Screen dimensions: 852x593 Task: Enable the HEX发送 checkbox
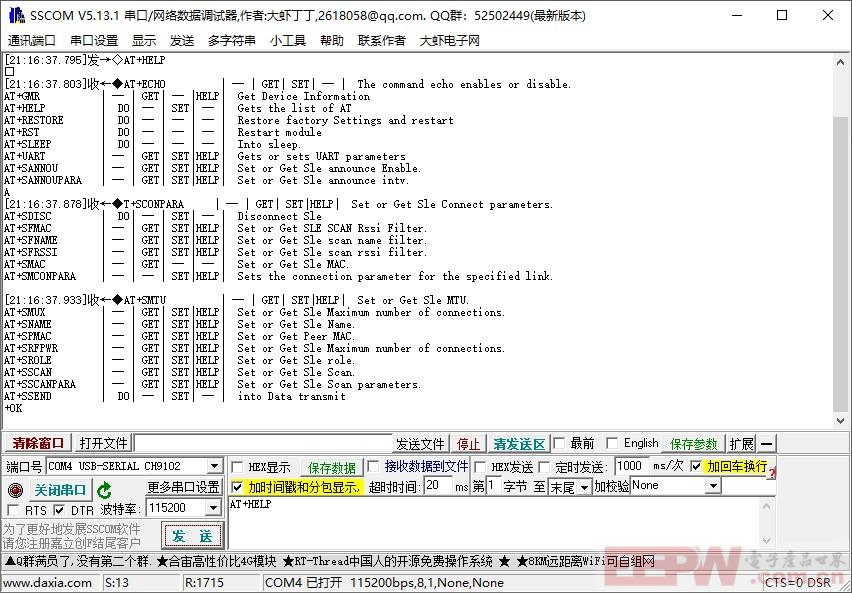tap(480, 467)
